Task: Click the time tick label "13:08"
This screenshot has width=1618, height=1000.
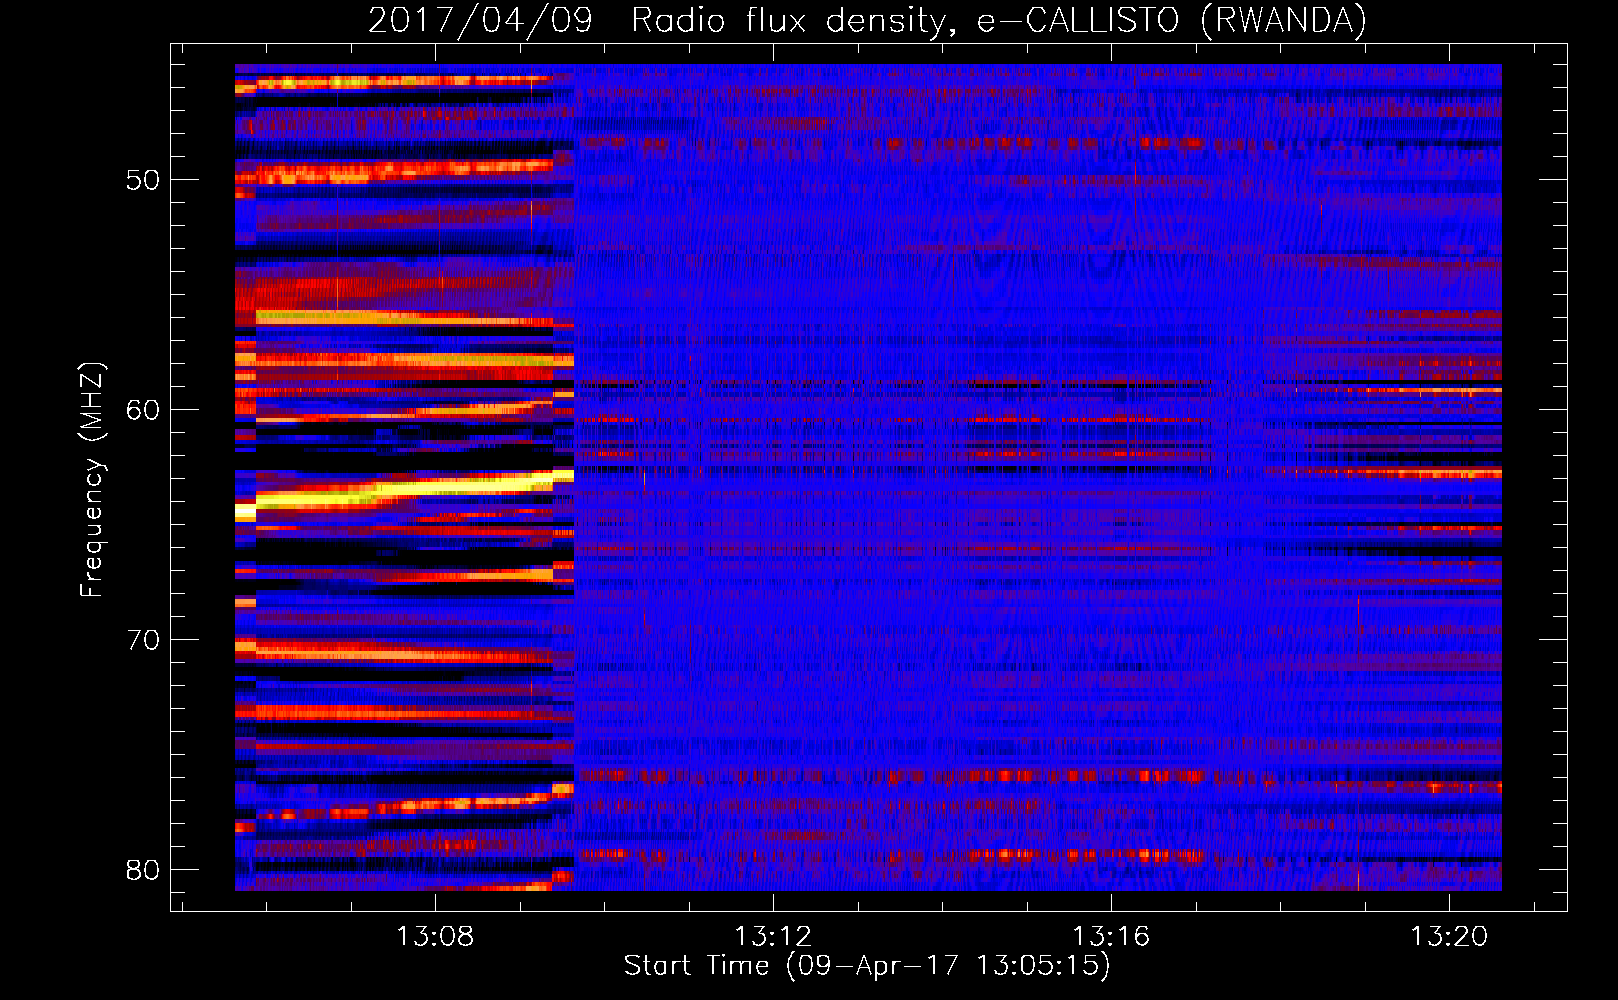Action: tap(435, 937)
